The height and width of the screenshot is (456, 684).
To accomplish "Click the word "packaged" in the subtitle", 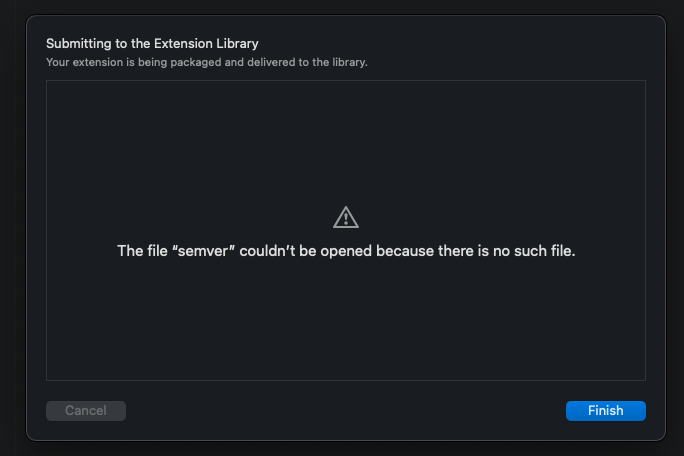I will pos(196,63).
